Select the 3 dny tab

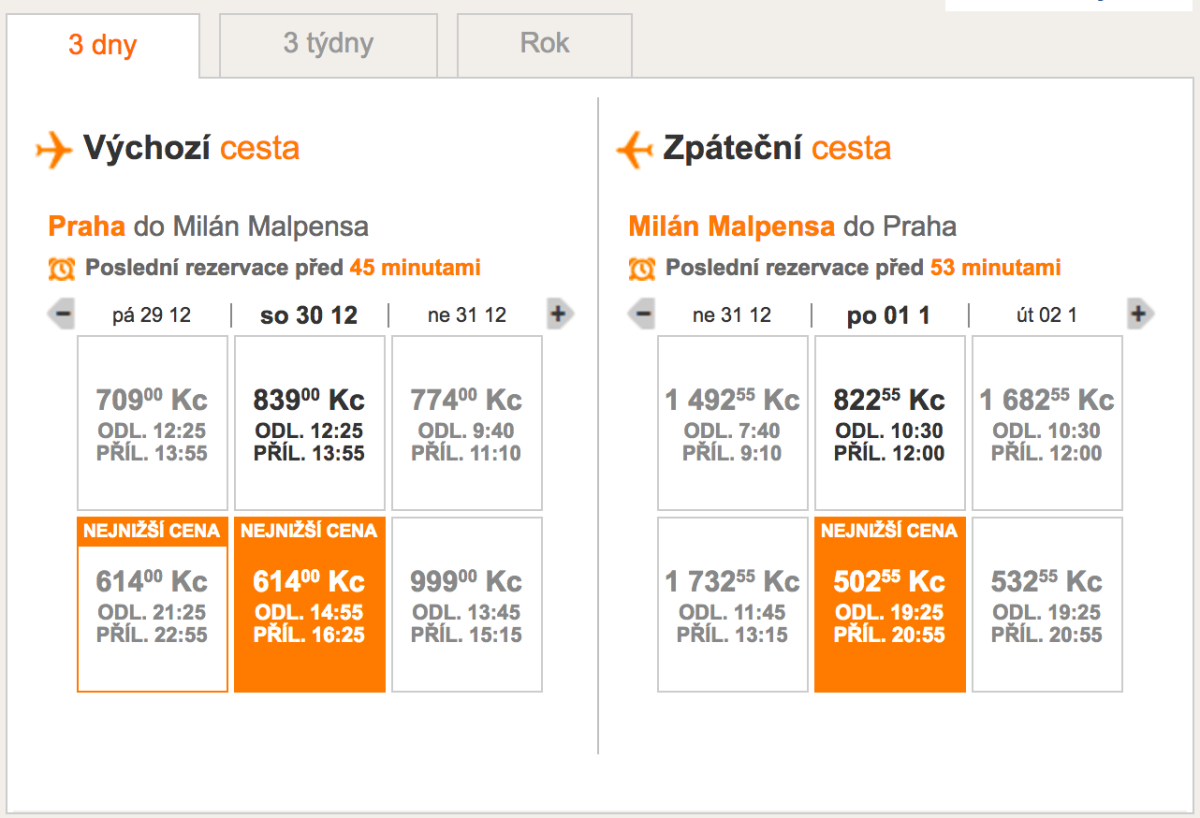103,46
